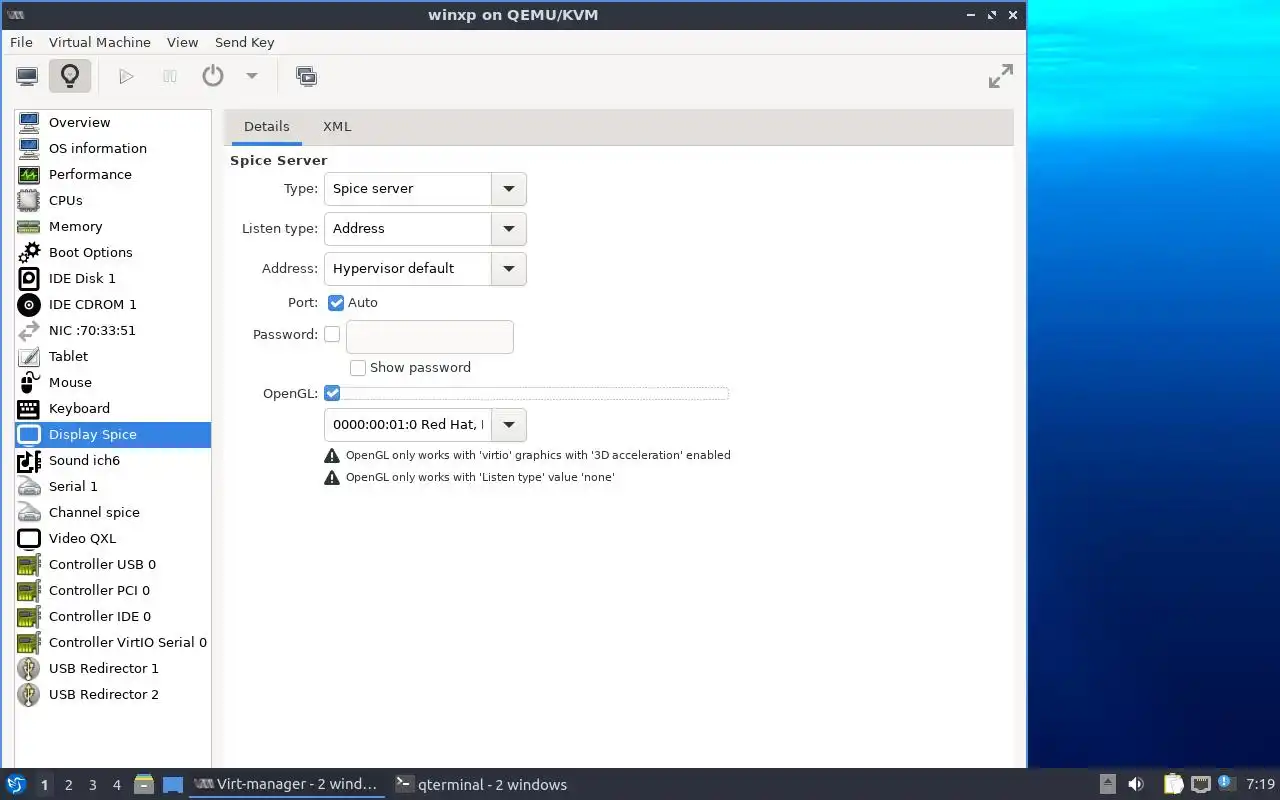
Task: Switch to workspace 3 in pager
Action: point(92,785)
